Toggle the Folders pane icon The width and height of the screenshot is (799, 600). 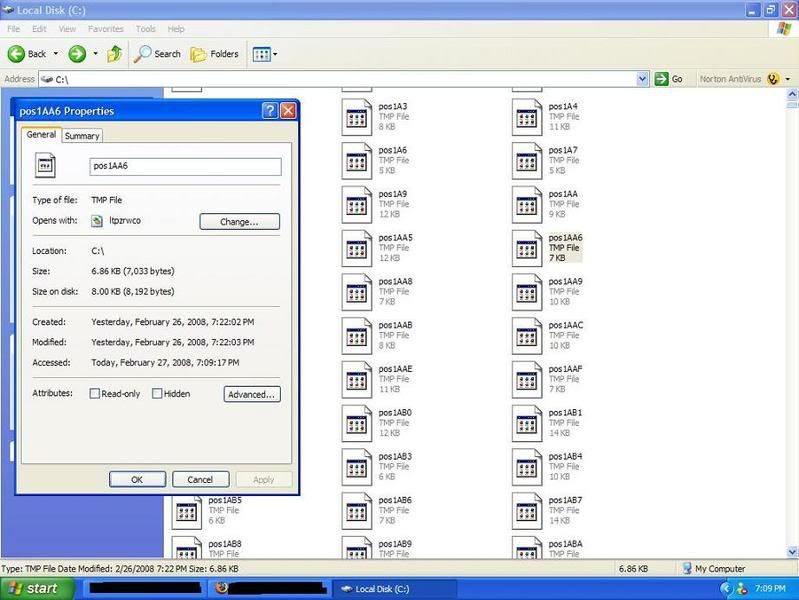coord(214,54)
